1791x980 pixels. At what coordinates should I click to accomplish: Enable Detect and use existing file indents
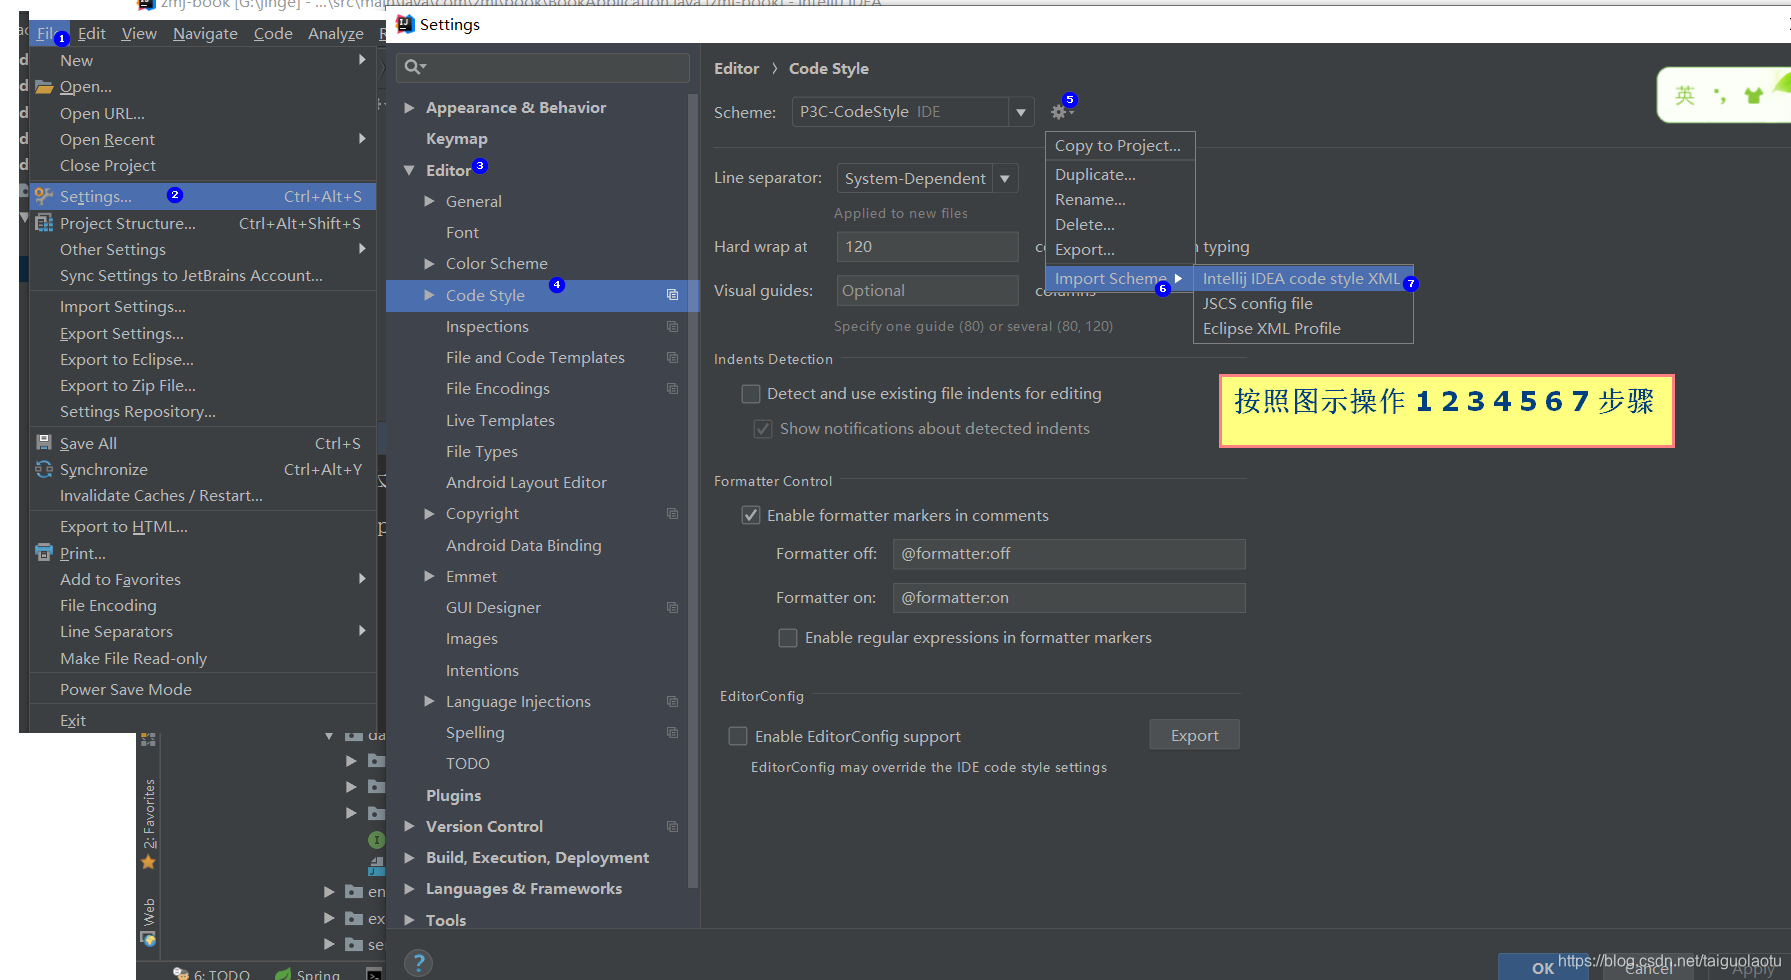click(751, 393)
